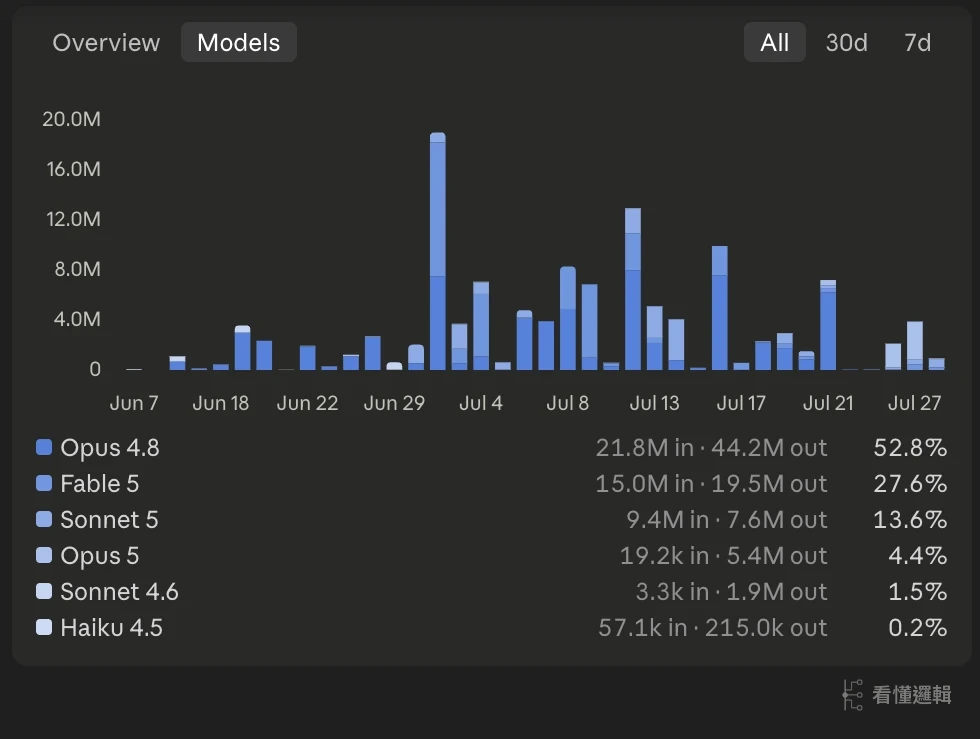
Task: Click the Fable 5 legend swatch
Action: click(x=44, y=483)
